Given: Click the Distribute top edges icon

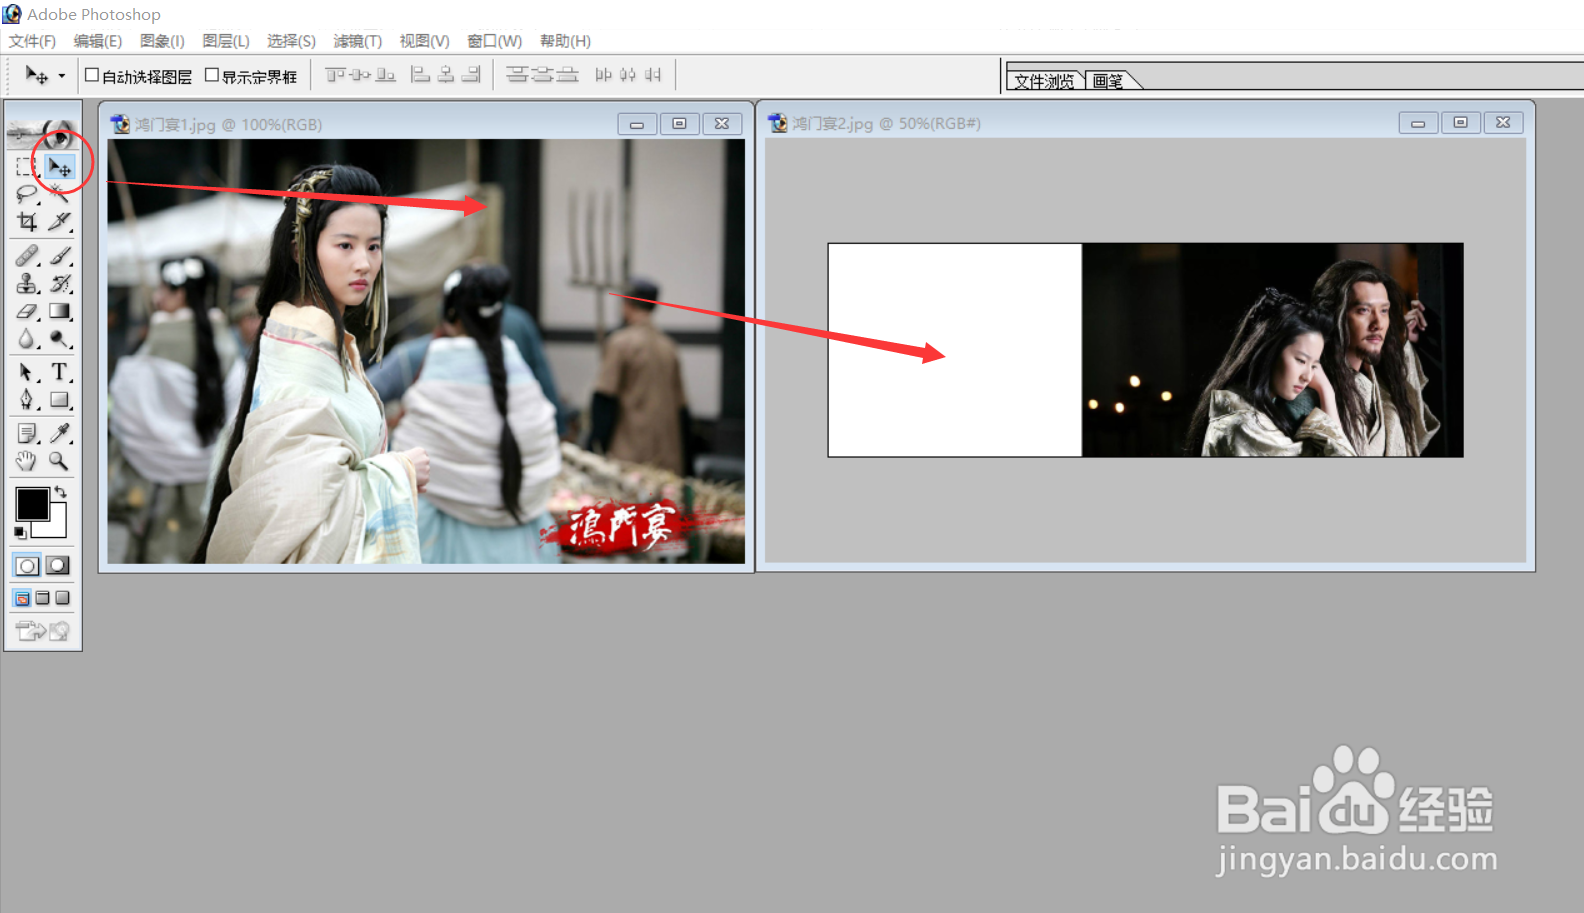Looking at the screenshot, I should coord(517,75).
